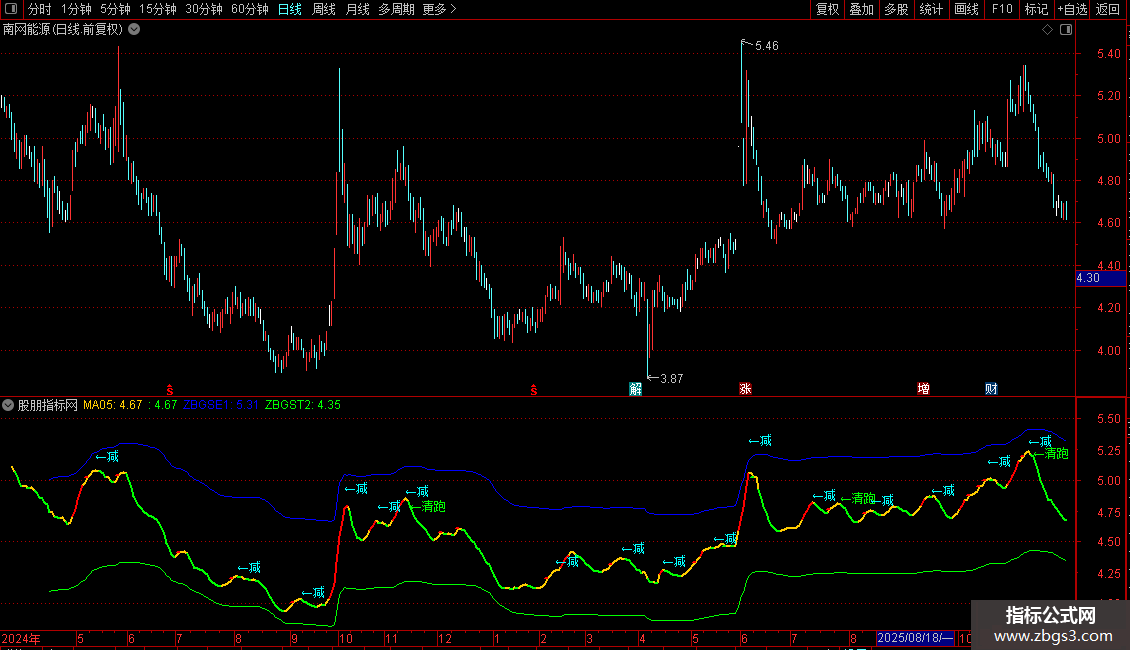The height and width of the screenshot is (650, 1130).
Task: Open the 多周期 multi-period view
Action: (x=396, y=9)
